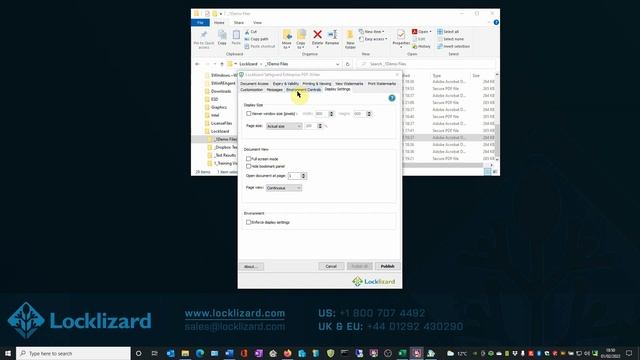Click Cut in the Clipboard group
Image resolution: width=640 pixels, height=360 pixels.
tap(251, 32)
